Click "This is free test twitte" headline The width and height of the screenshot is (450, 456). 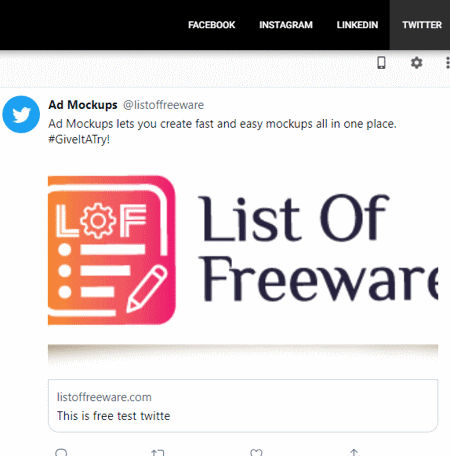click(113, 416)
